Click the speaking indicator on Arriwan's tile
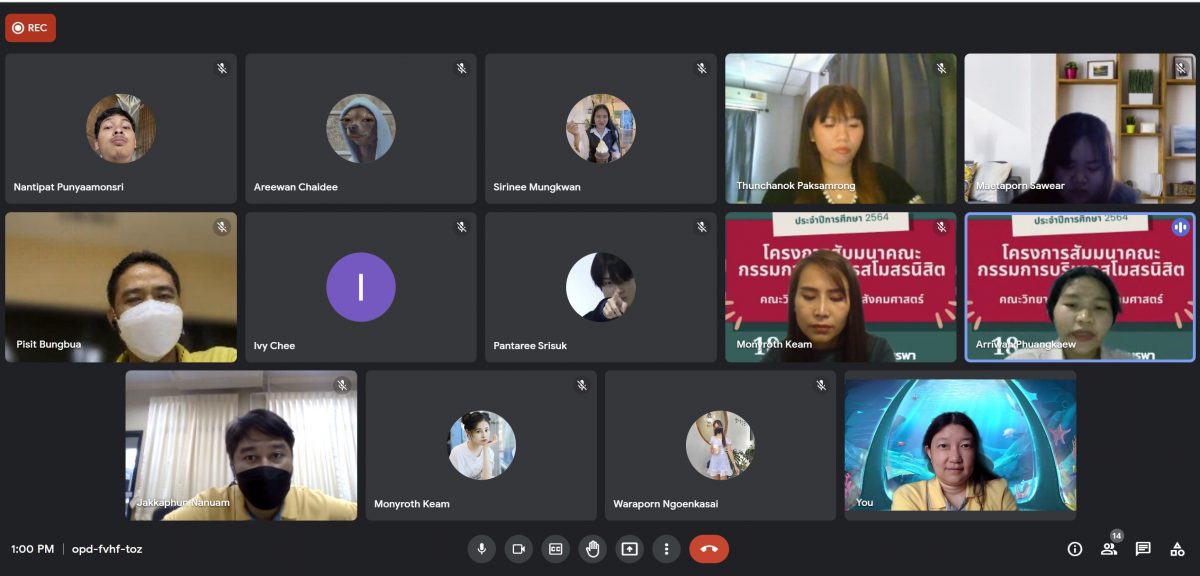Screen dimensions: 1200x576 (x=1180, y=227)
